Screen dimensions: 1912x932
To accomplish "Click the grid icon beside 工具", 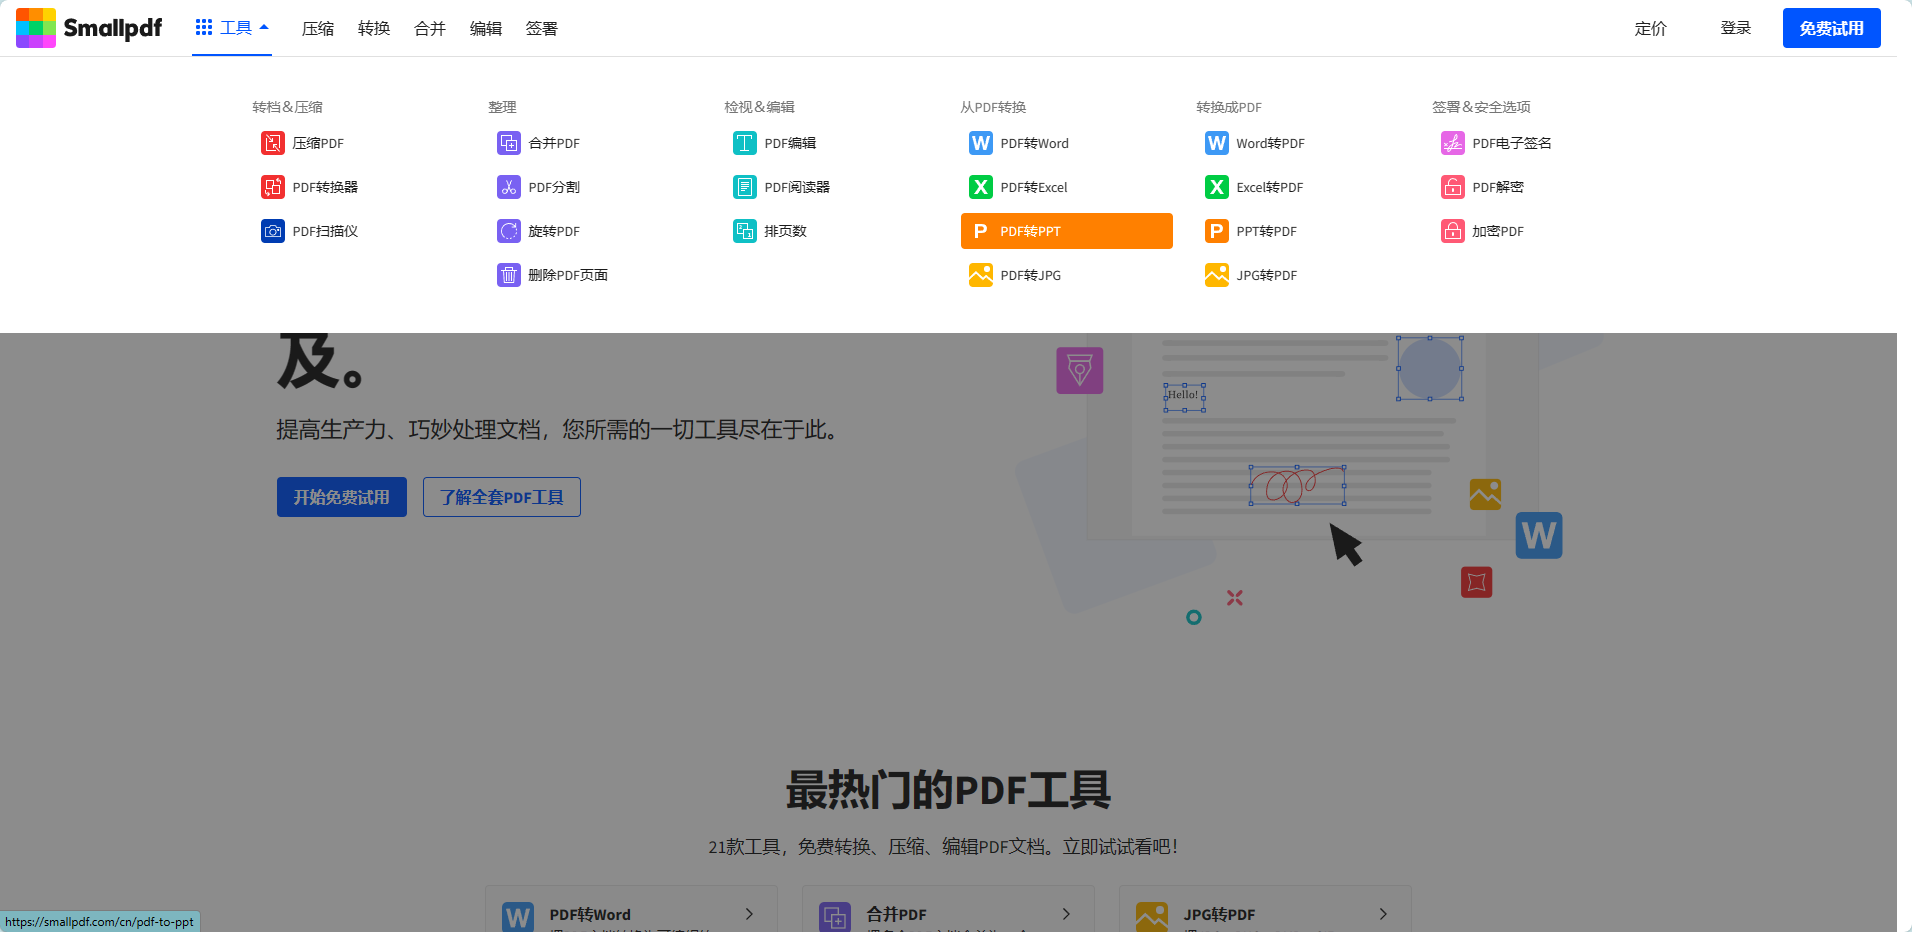I will coord(204,27).
